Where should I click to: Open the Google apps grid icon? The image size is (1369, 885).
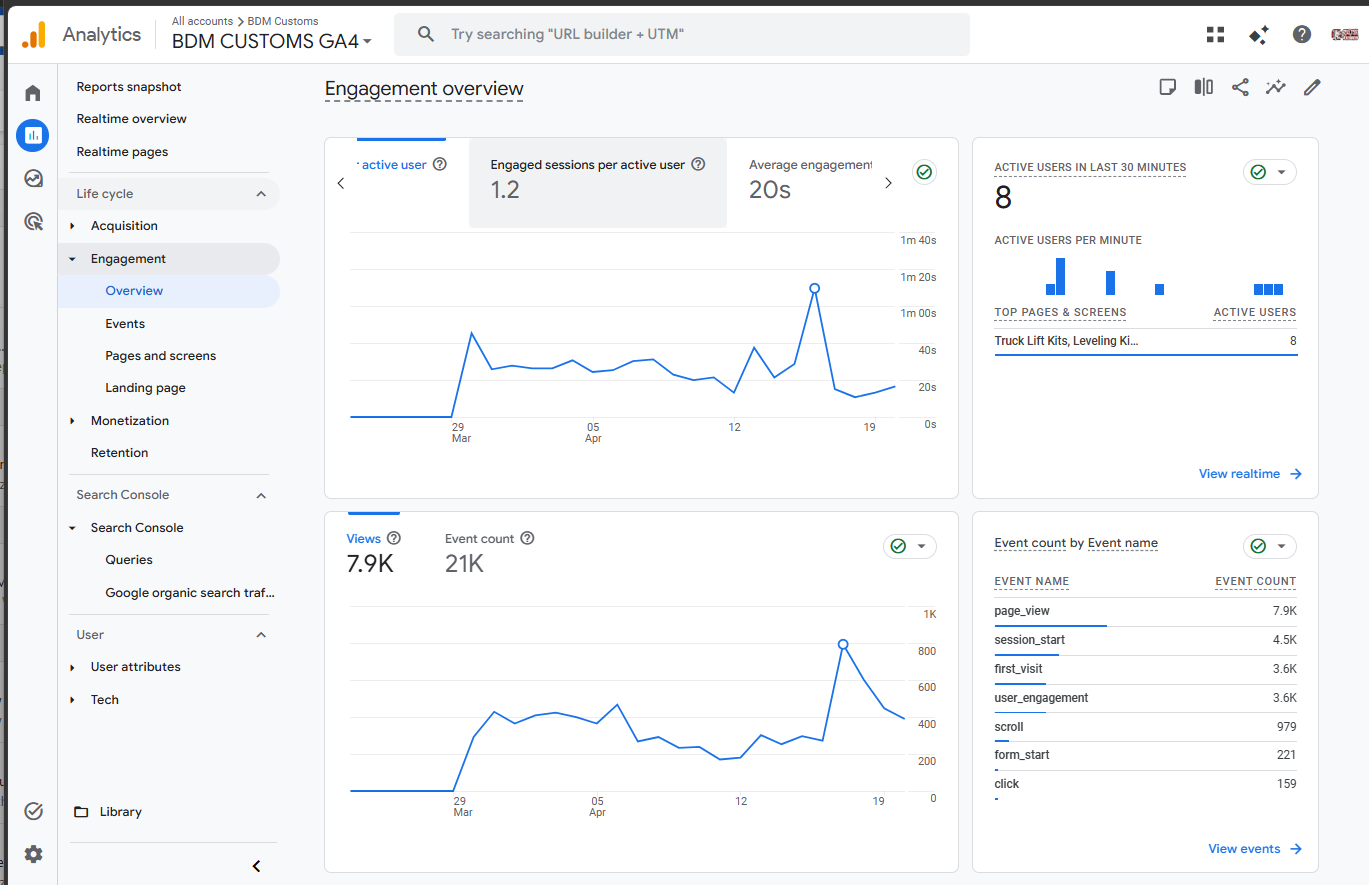point(1216,34)
